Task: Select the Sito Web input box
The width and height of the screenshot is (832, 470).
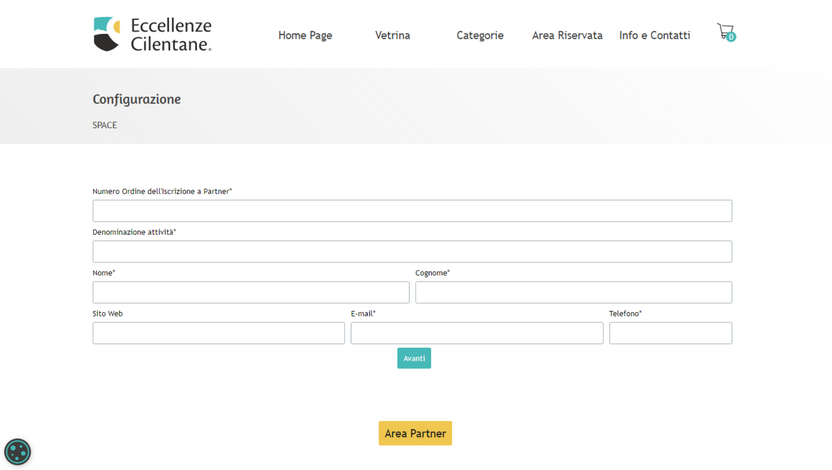Action: 219,333
